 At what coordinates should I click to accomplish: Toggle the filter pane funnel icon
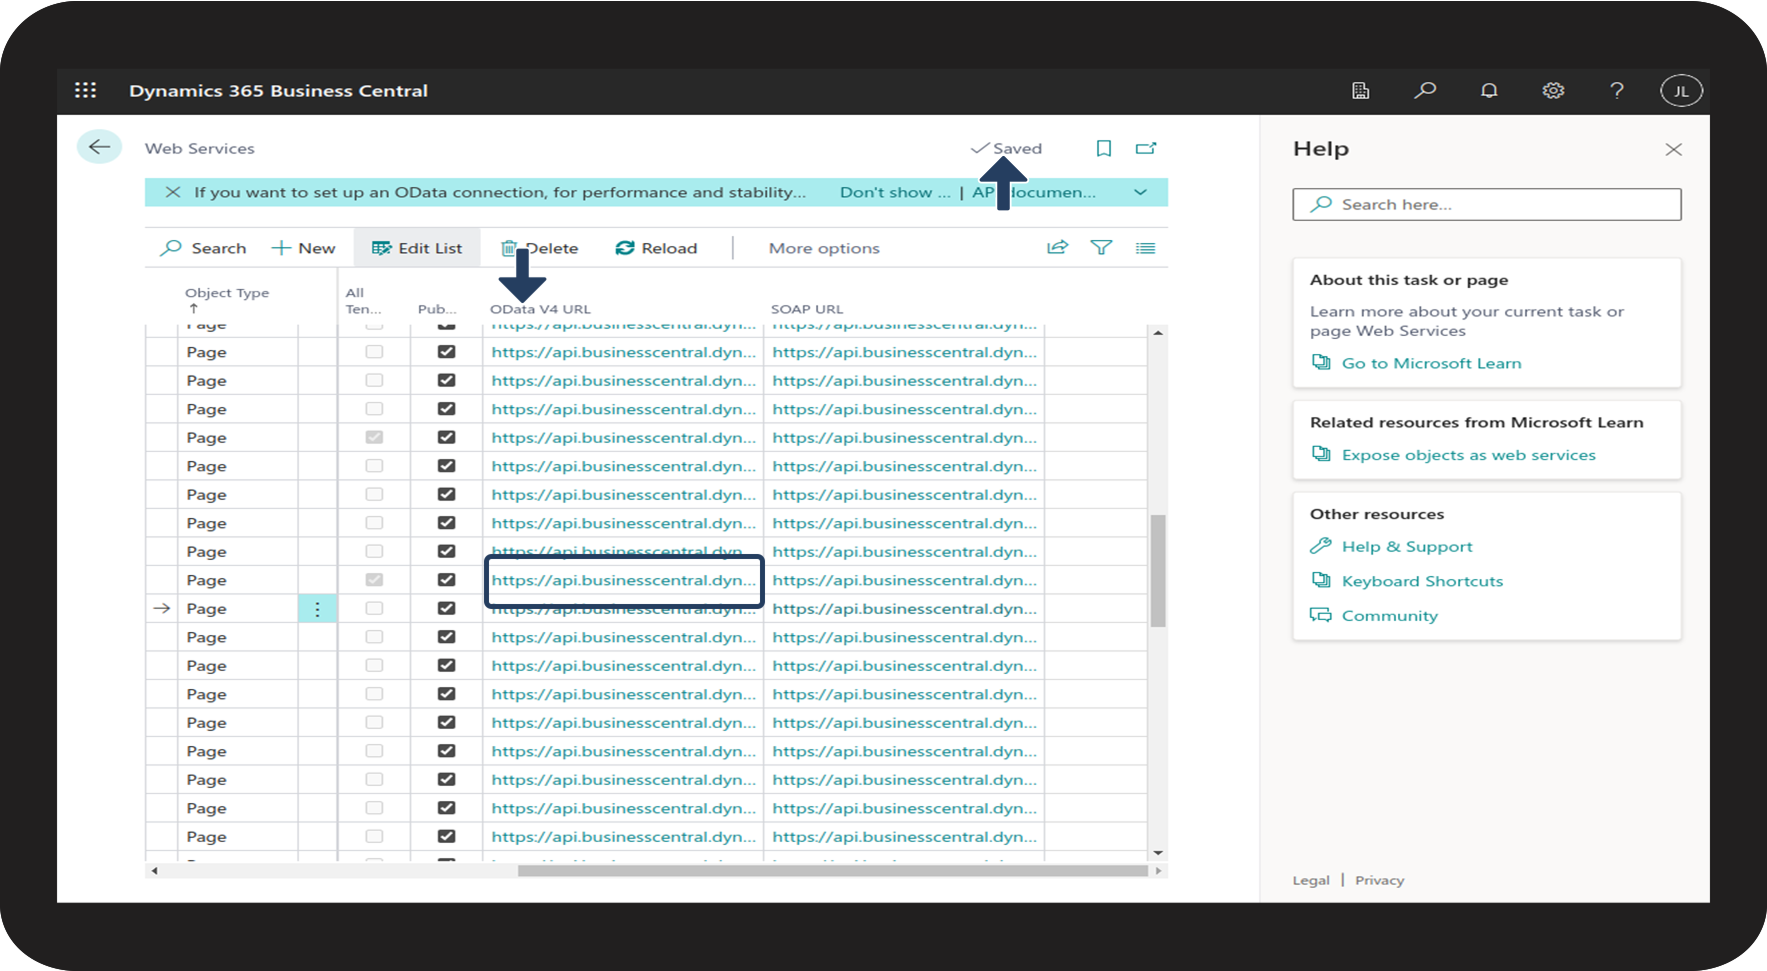tap(1101, 248)
